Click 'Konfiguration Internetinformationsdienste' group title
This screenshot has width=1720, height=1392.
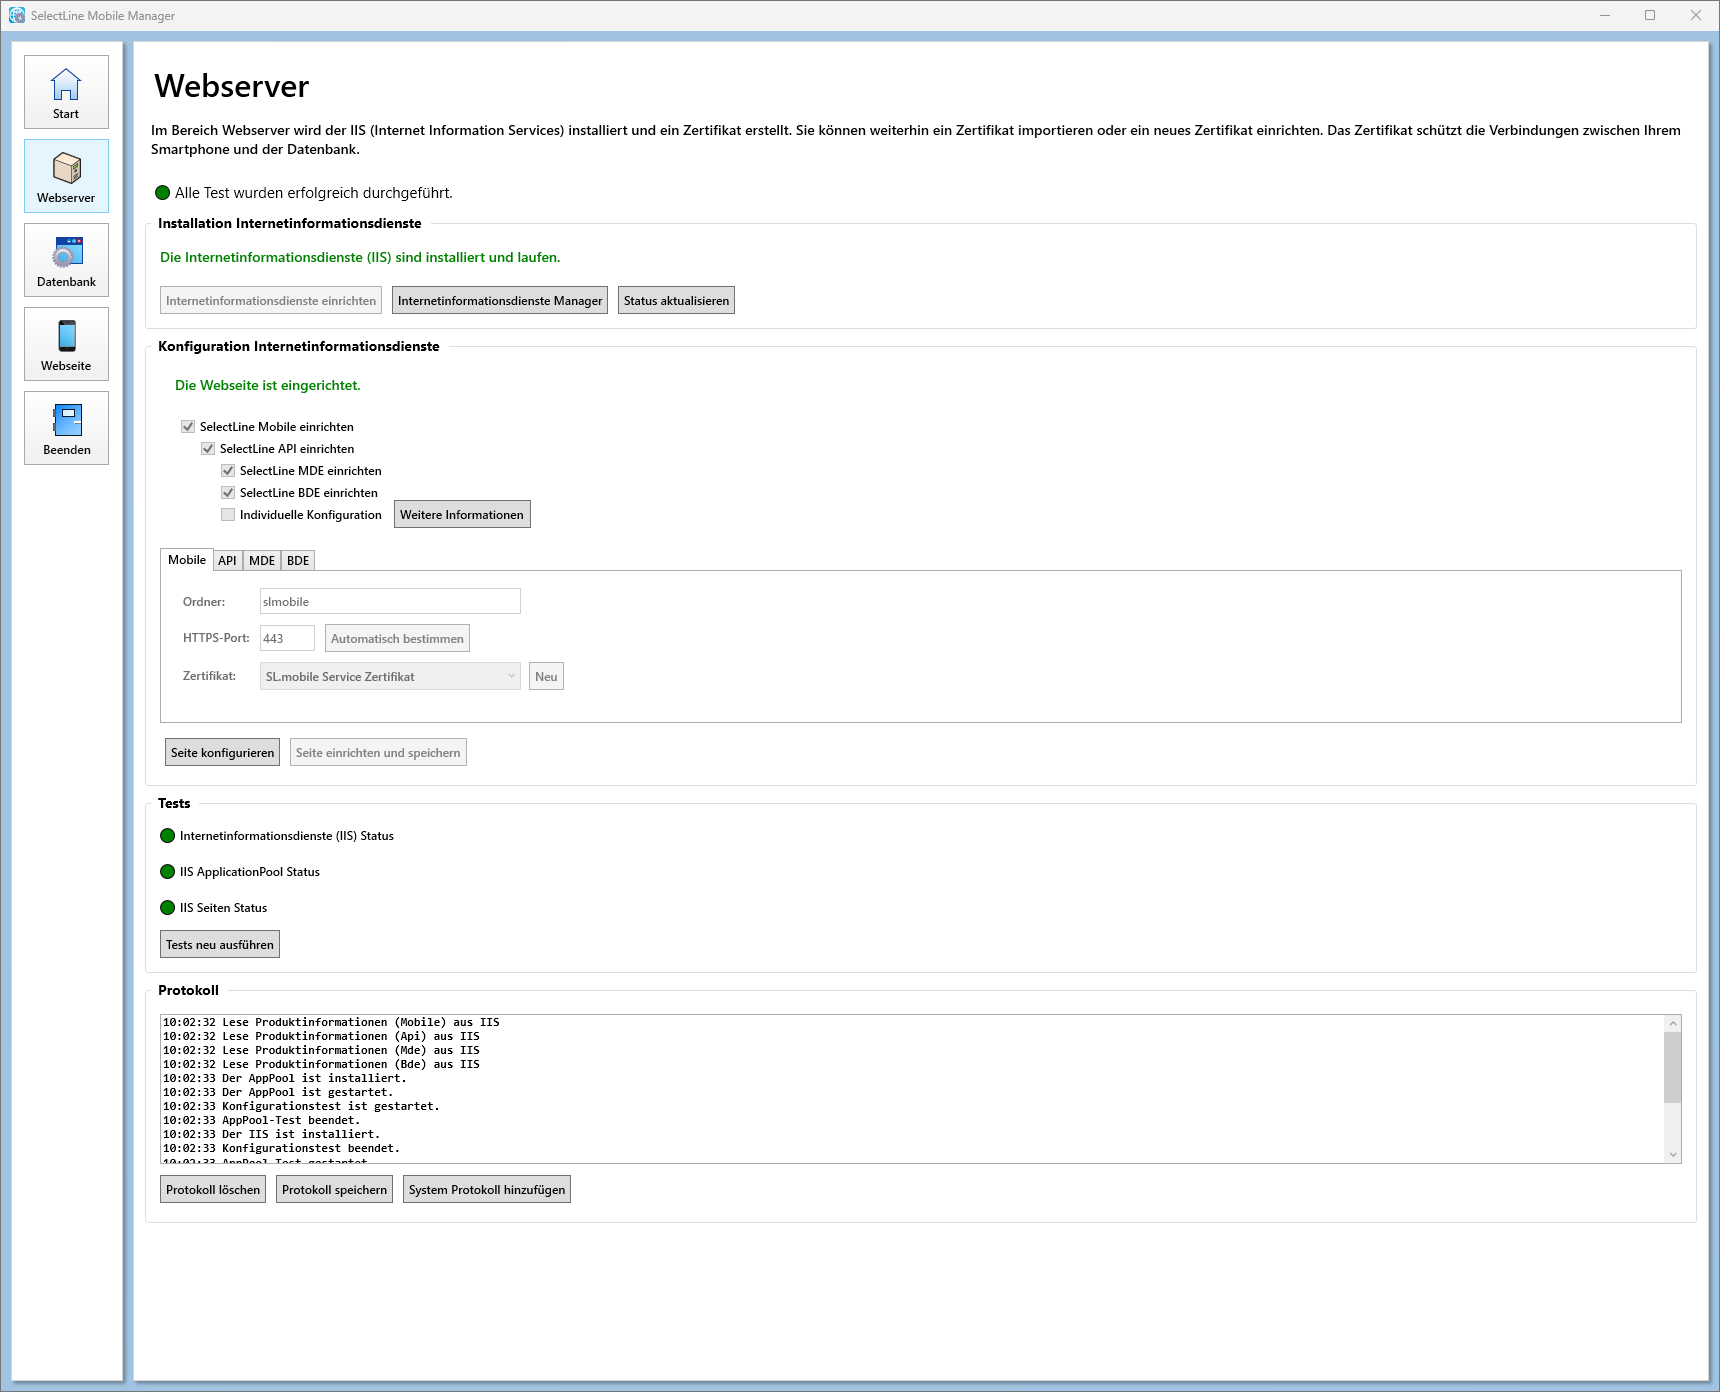[299, 346]
